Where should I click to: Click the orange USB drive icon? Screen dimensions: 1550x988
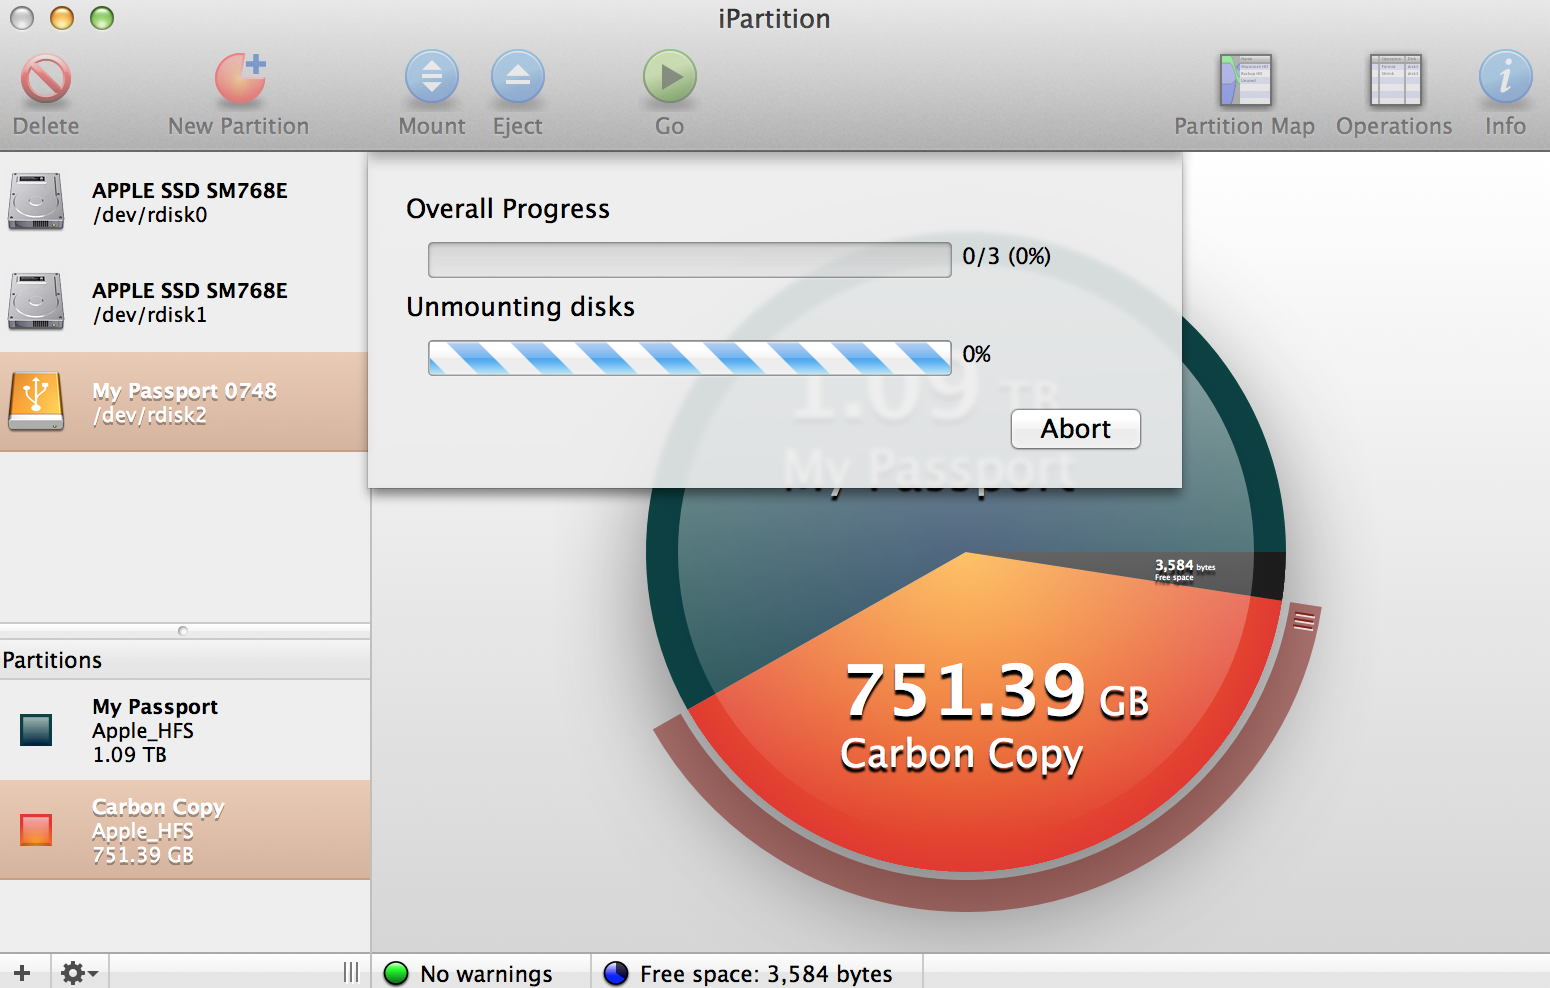click(x=36, y=401)
